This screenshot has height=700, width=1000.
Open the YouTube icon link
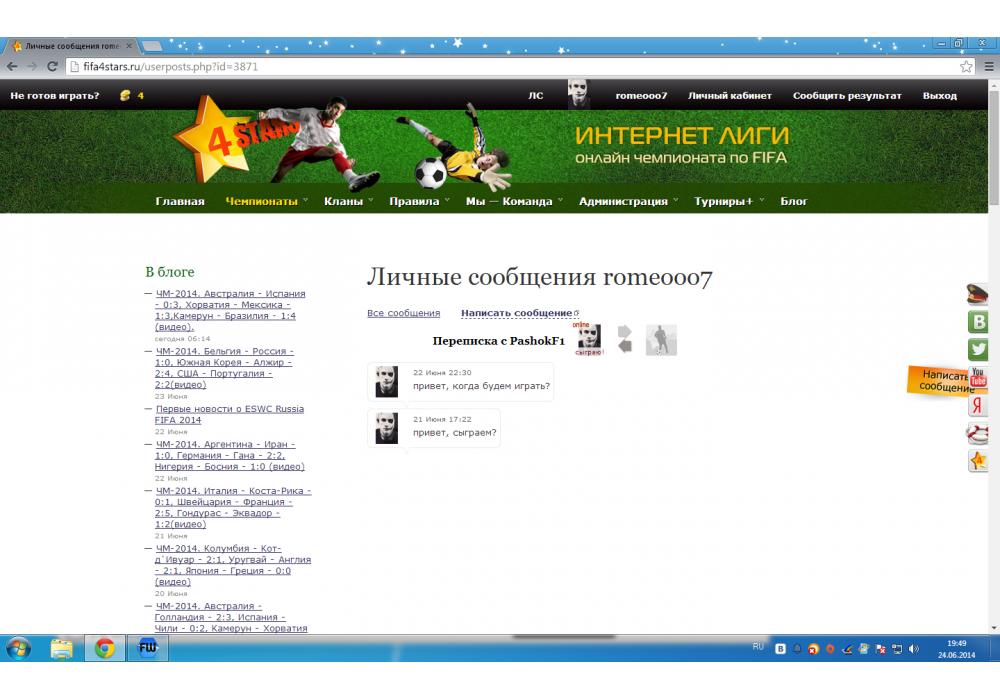coord(978,378)
